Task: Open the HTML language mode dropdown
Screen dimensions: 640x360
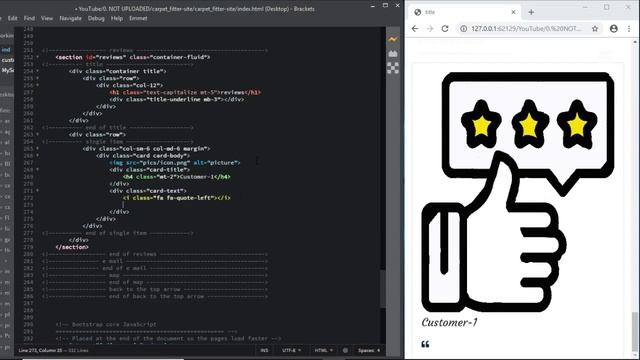Action: pyautogui.click(x=323, y=350)
